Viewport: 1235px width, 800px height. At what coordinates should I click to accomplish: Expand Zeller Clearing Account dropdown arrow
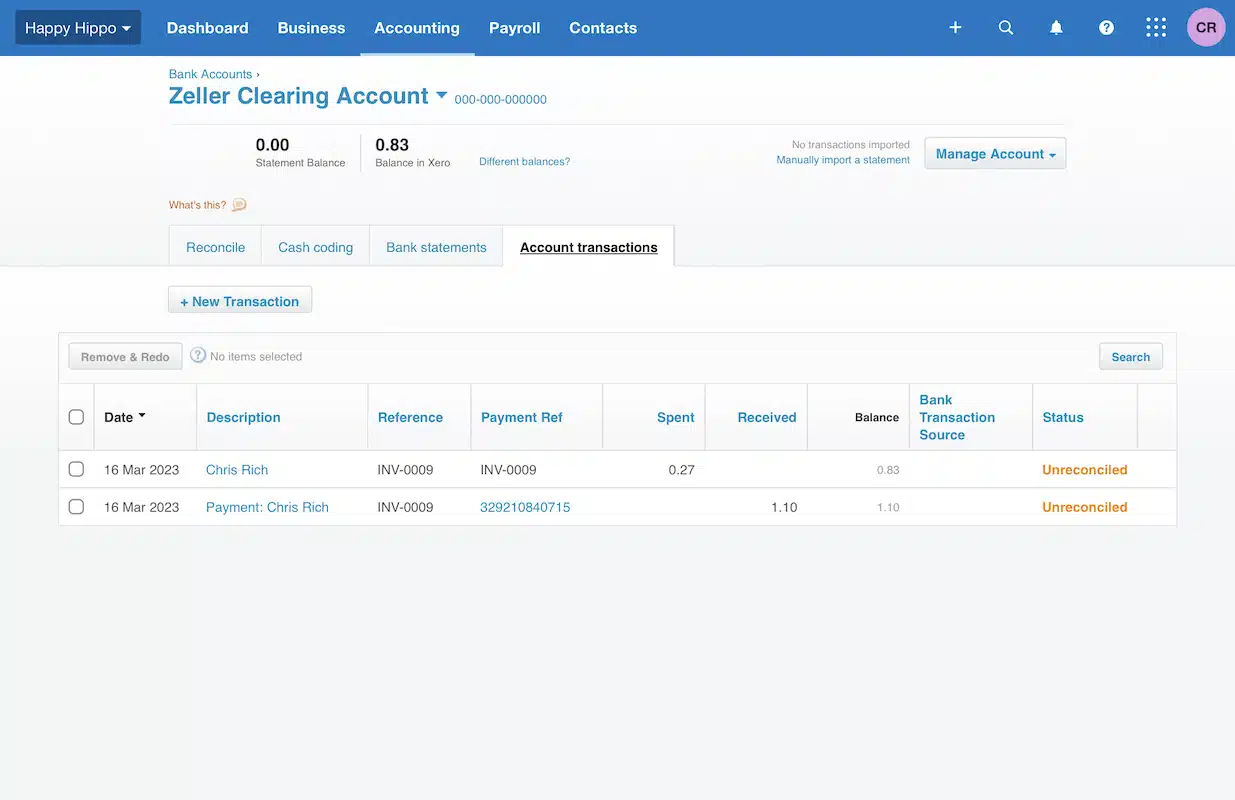[442, 96]
